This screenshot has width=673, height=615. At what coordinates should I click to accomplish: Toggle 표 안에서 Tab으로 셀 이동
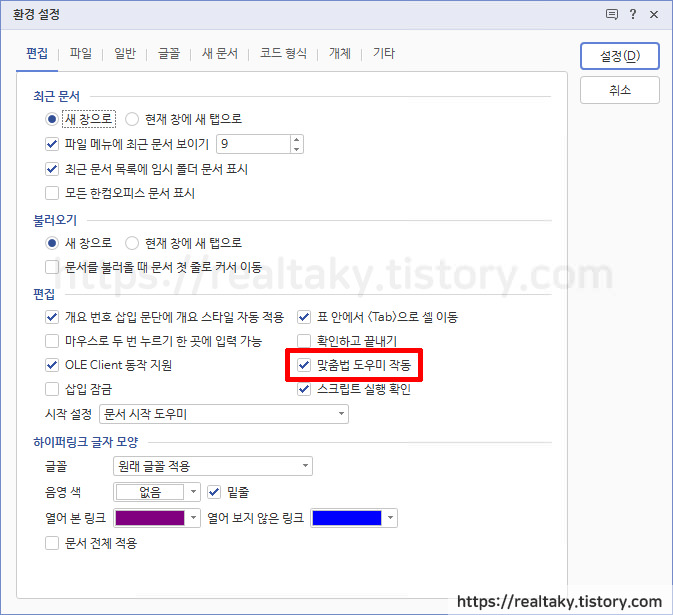[x=304, y=317]
